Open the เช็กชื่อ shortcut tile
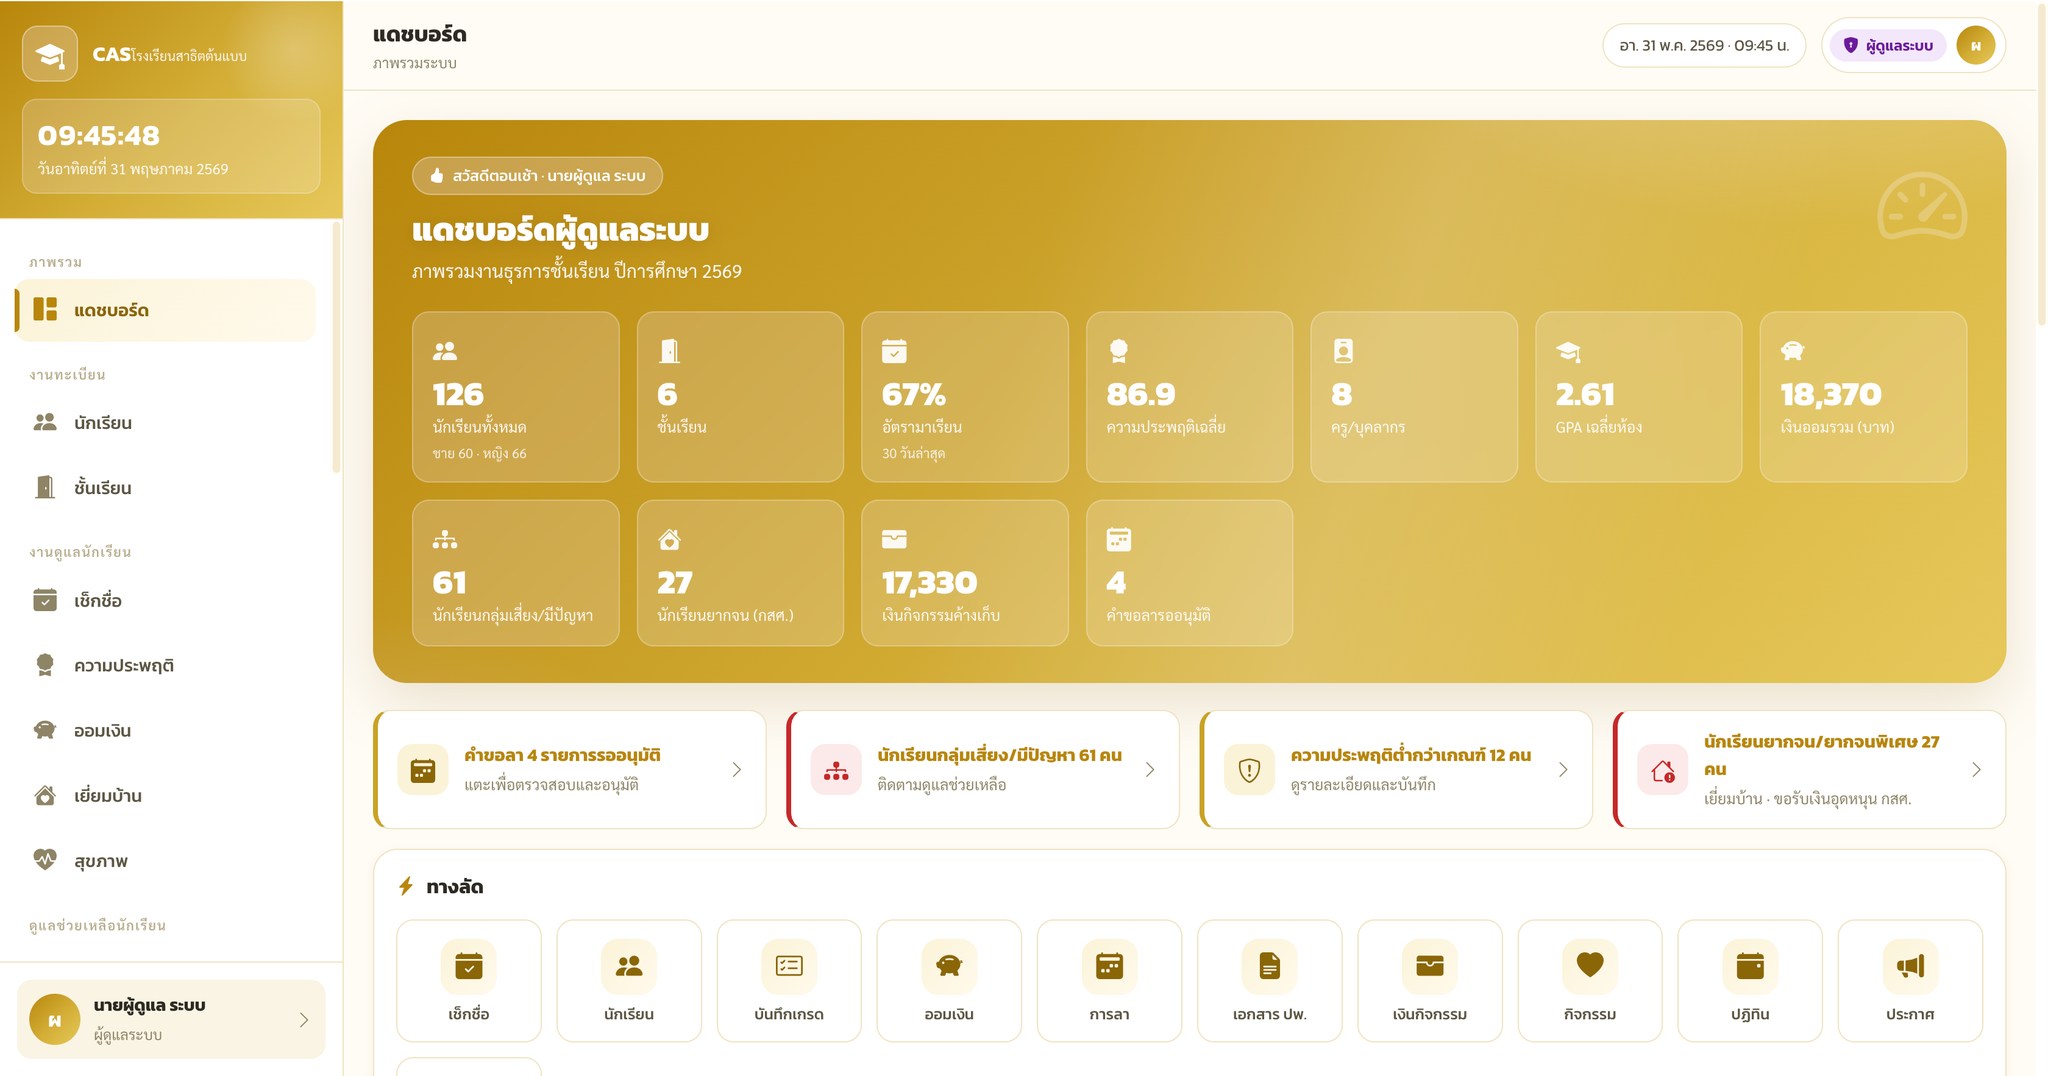Image resolution: width=2048 pixels, height=1076 pixels. click(469, 981)
